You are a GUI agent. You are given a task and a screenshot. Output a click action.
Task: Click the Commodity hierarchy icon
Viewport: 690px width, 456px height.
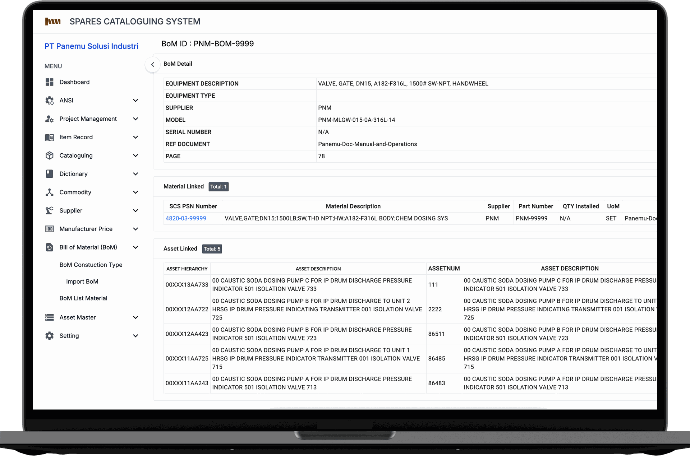point(49,192)
